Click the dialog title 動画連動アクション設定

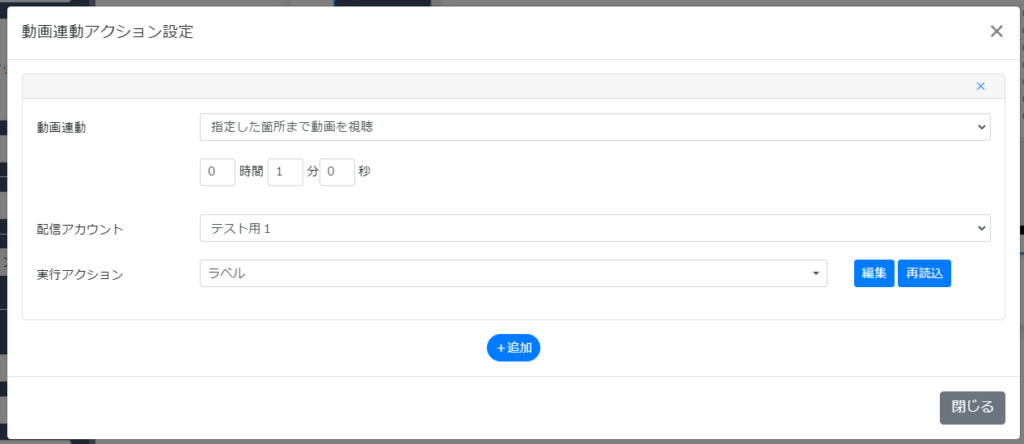108,32
